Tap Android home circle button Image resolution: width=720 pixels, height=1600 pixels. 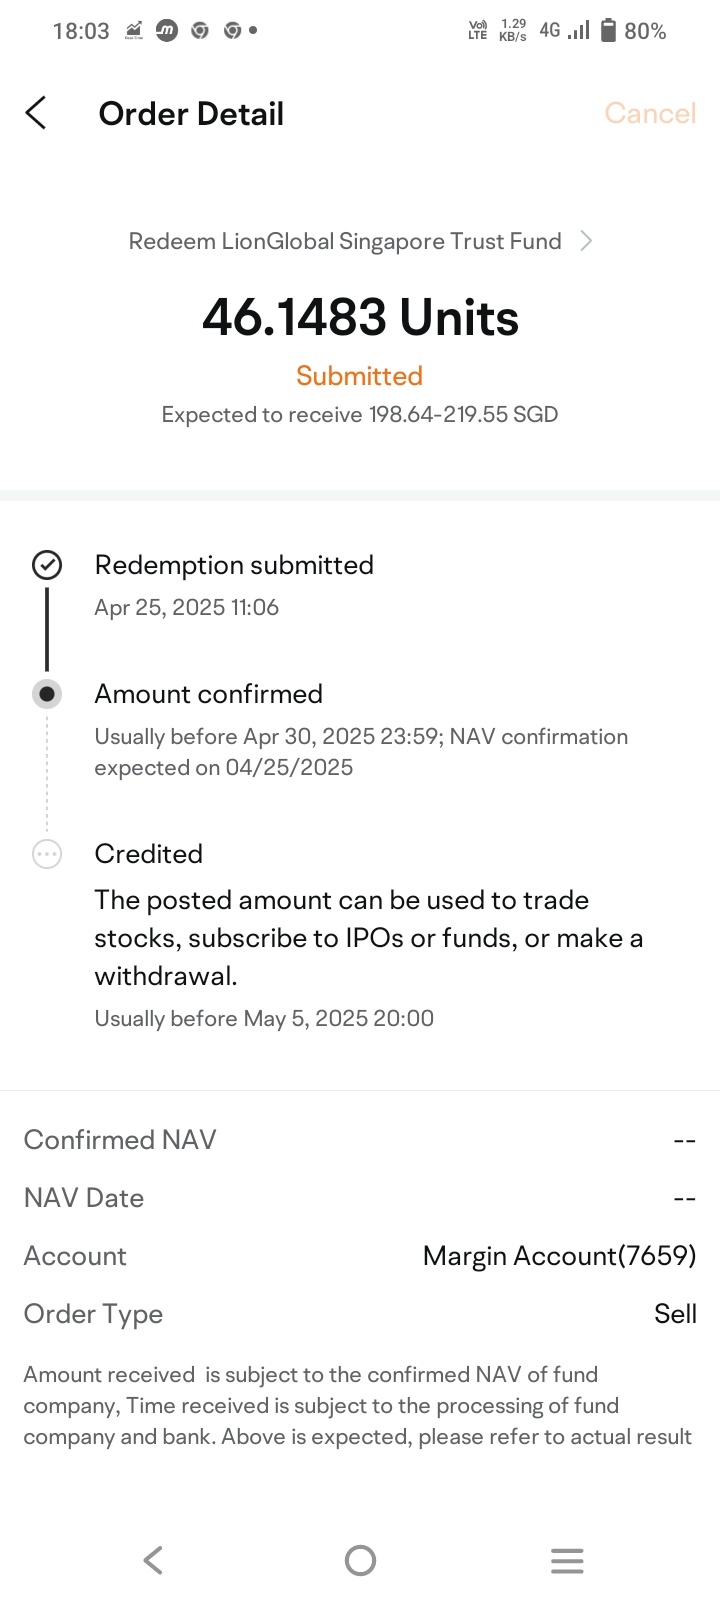[x=360, y=1560]
